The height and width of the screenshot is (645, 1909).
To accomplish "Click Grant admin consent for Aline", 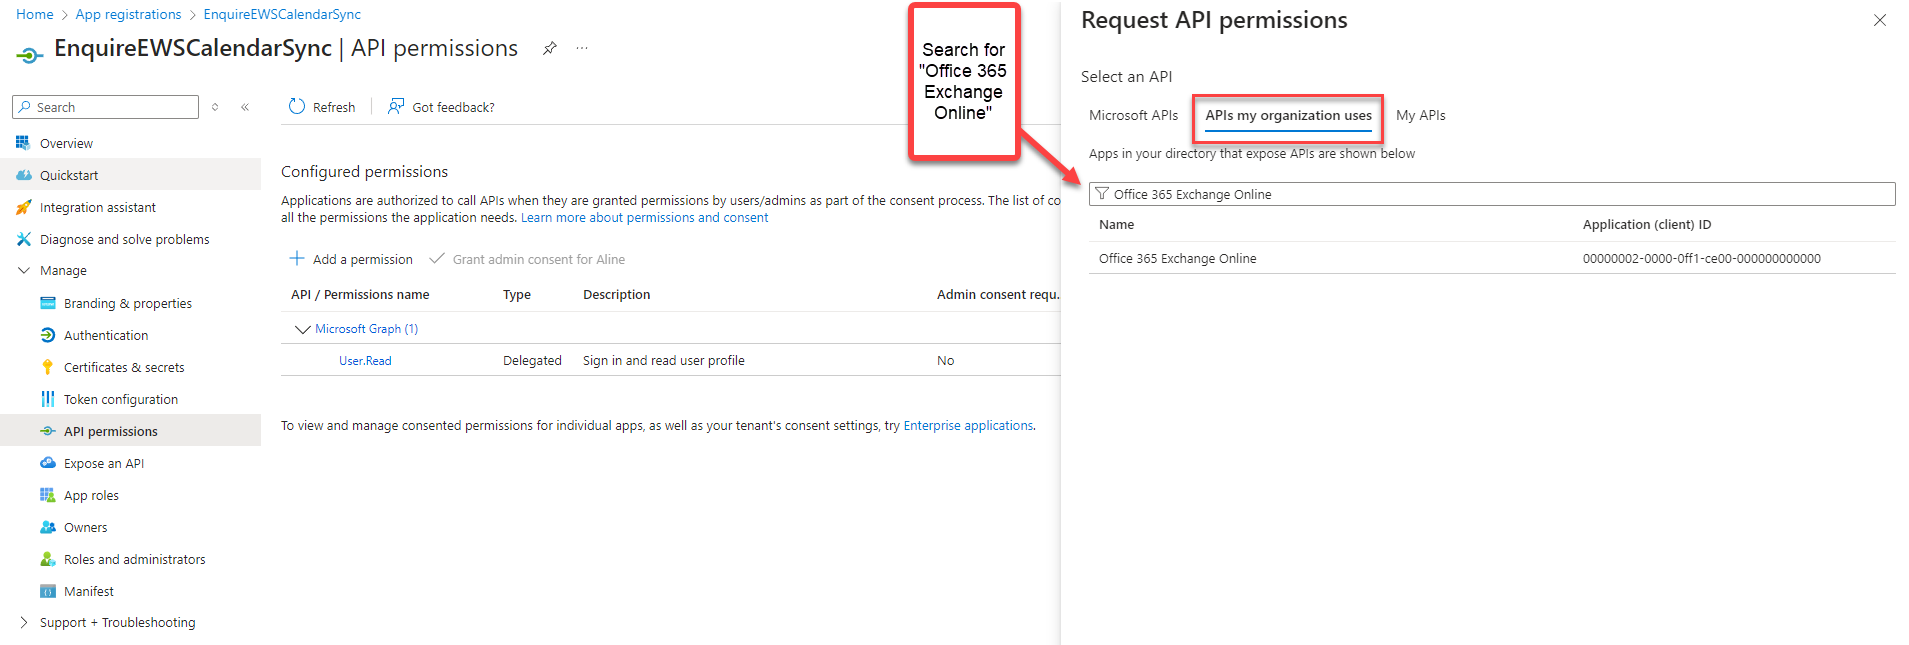I will click(527, 259).
